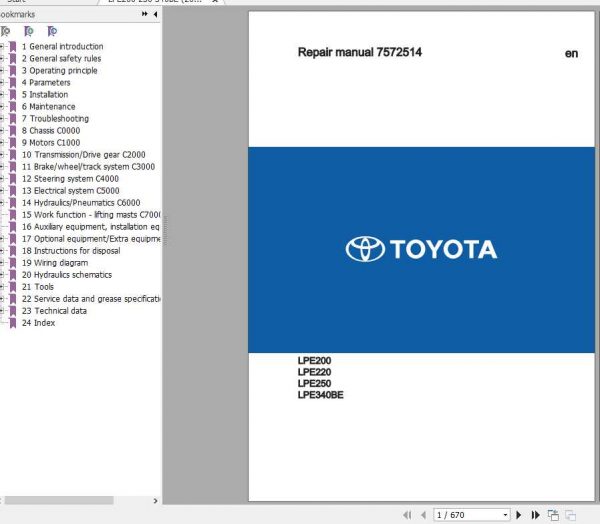Viewport: 600px width, 524px height.
Task: Open bookmark 13 Electrical system C5000
Action: click(x=70, y=191)
